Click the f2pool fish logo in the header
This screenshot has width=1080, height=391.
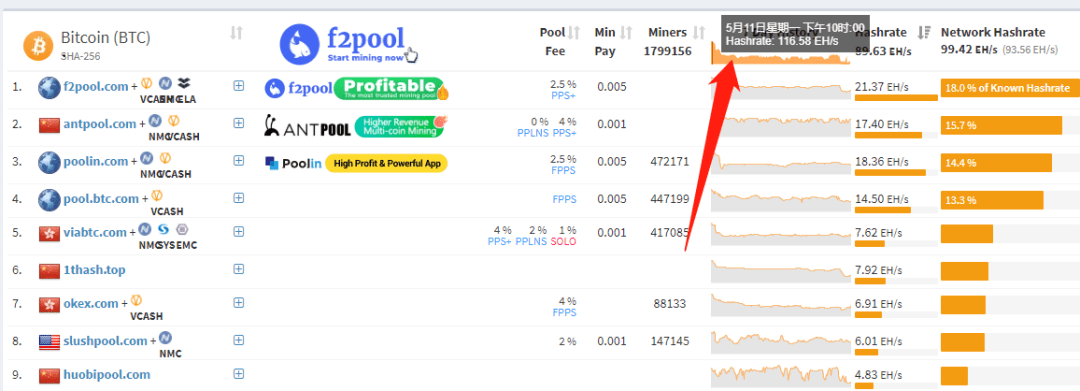301,44
